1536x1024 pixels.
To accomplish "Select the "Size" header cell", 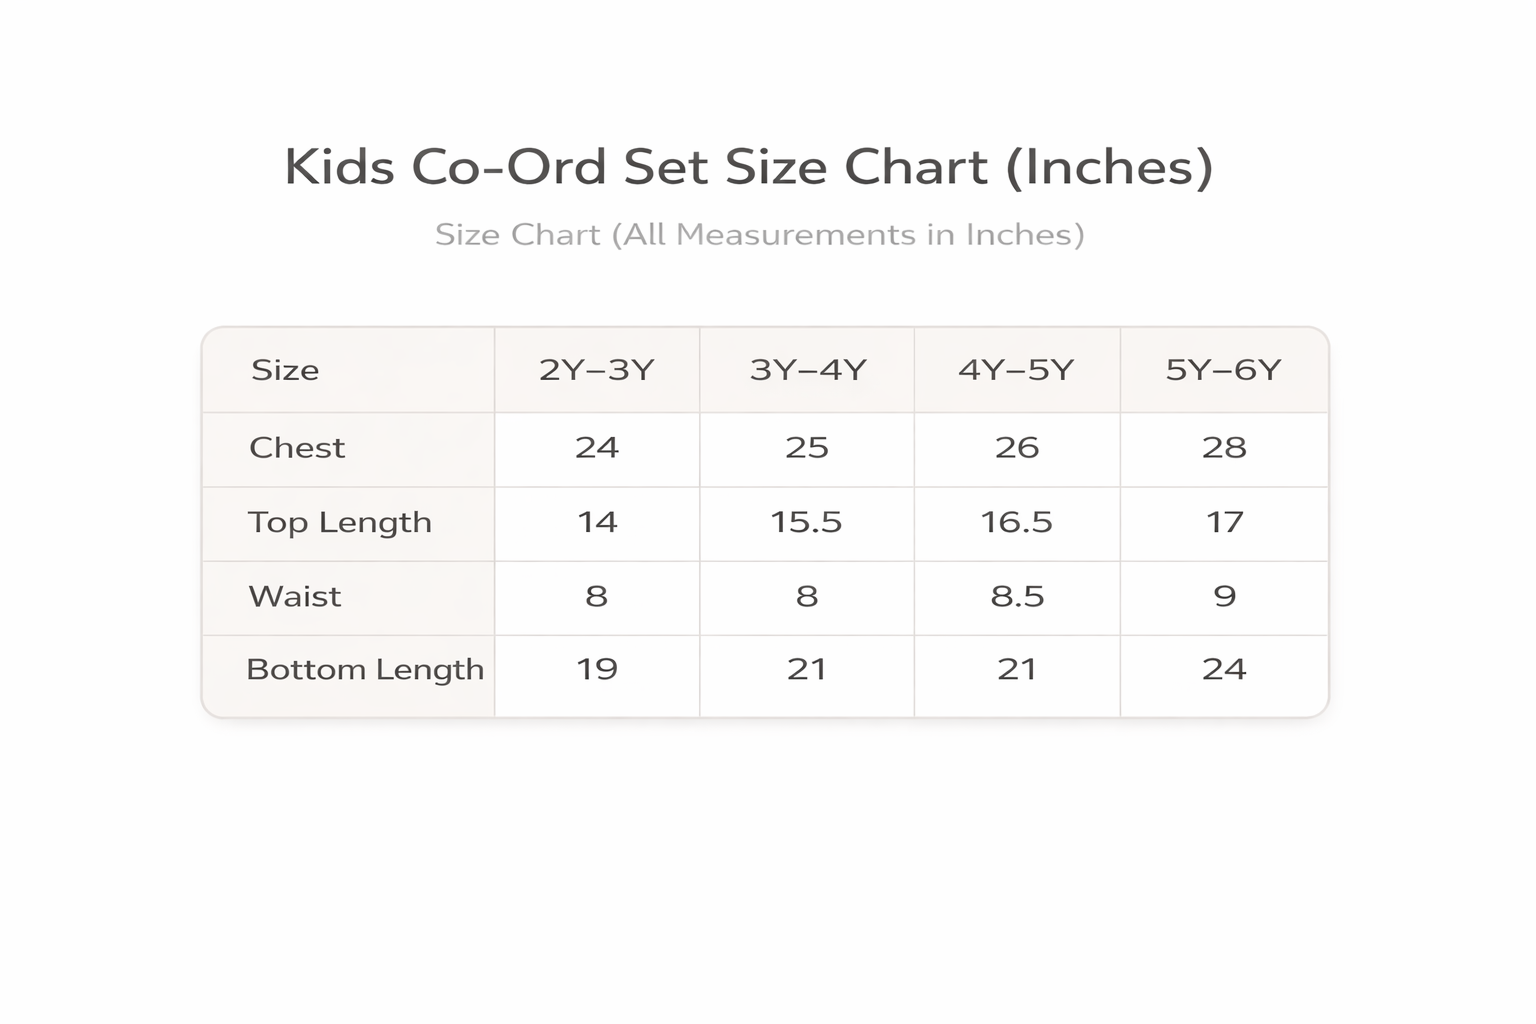I will tap(285, 371).
